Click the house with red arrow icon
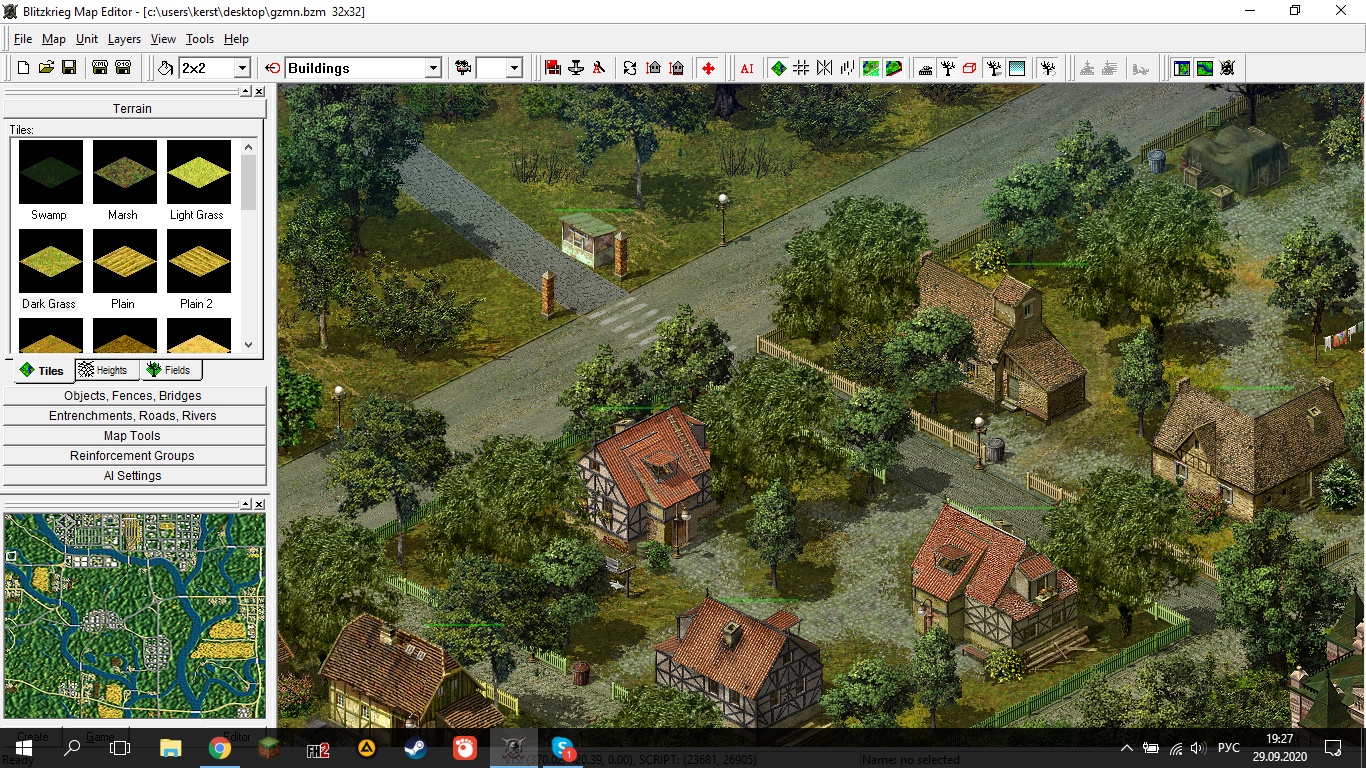This screenshot has width=1366, height=768. (x=653, y=68)
